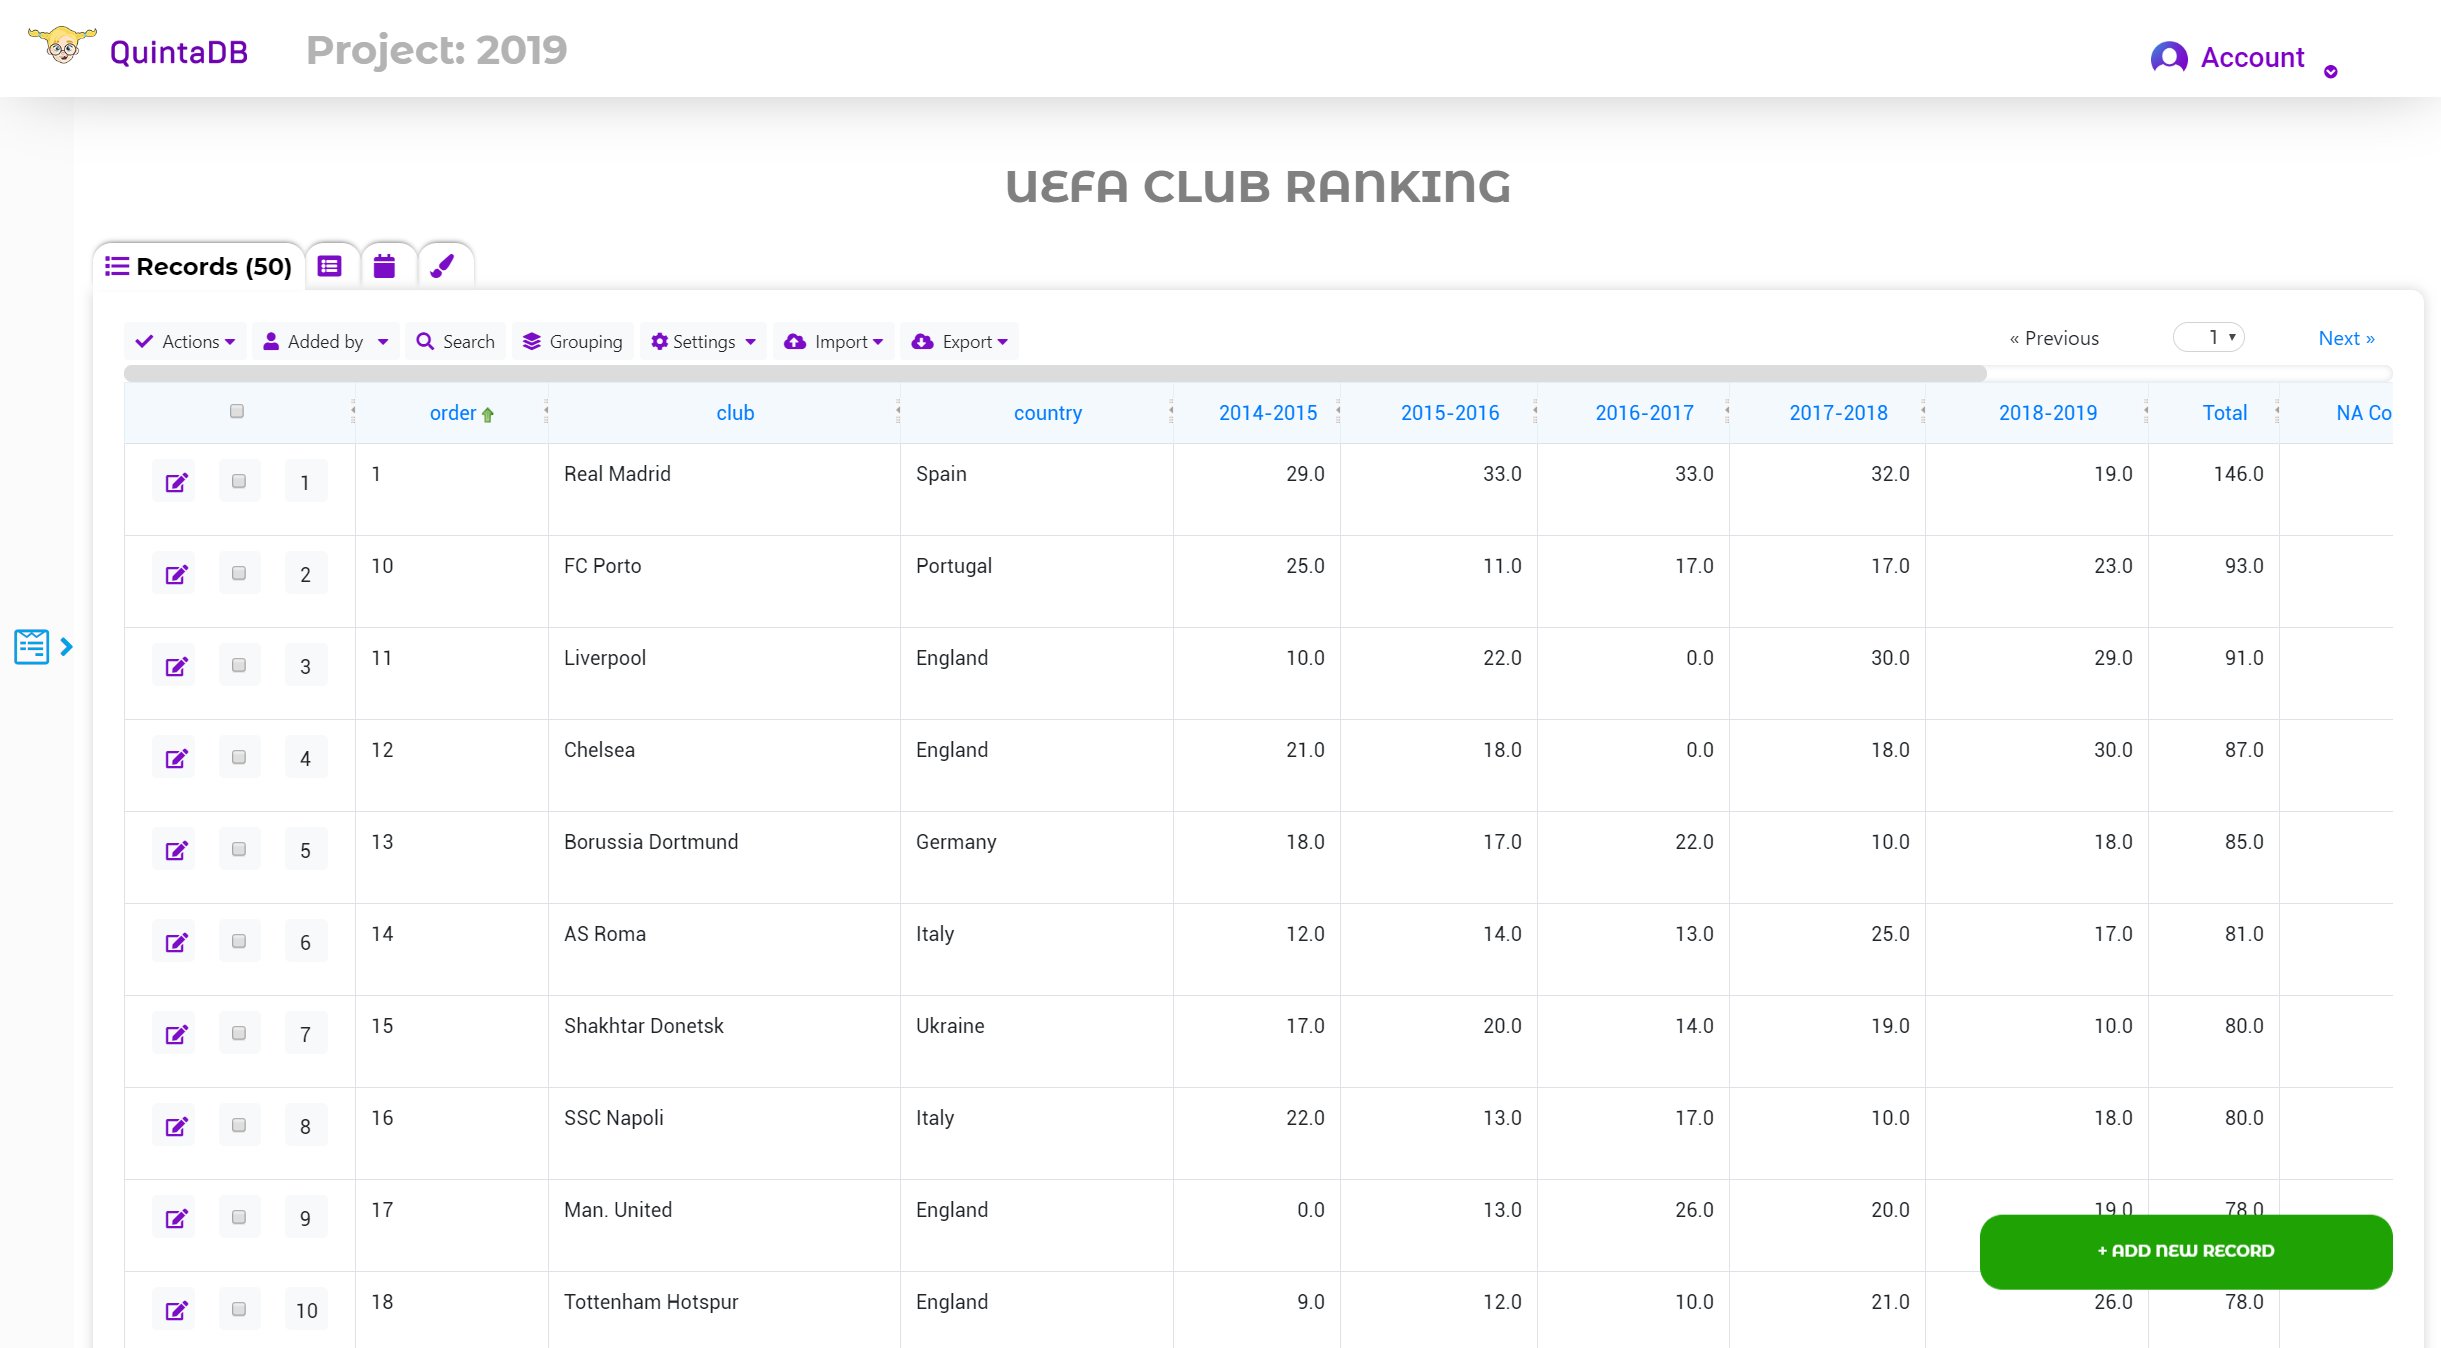Edit the AS Roma record
2441x1348 pixels.
176,943
